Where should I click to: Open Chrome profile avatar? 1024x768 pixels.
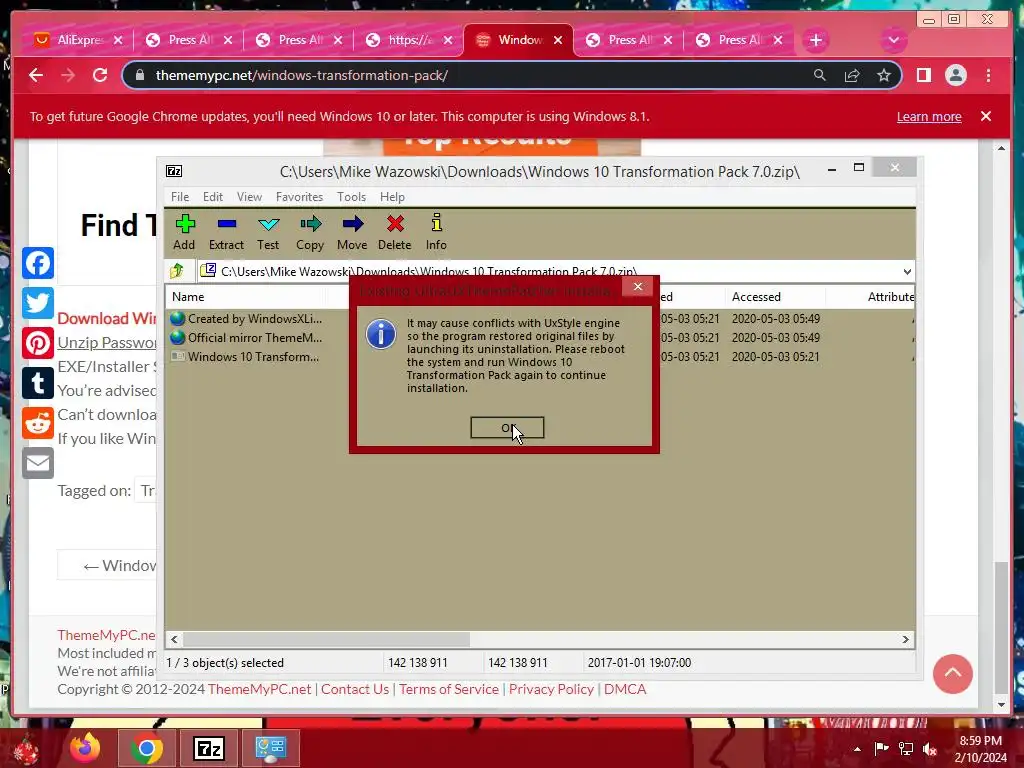(x=955, y=75)
